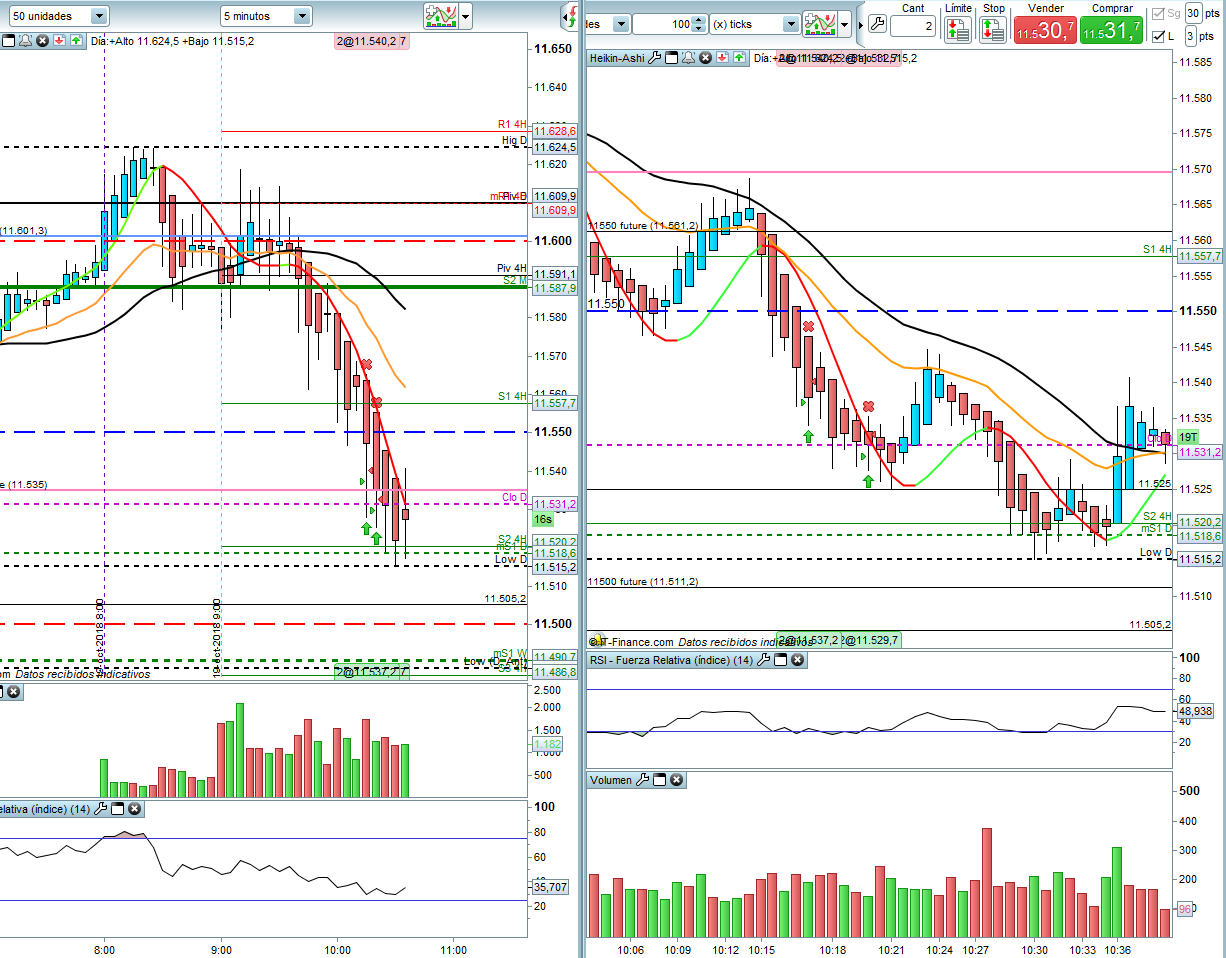Click the alert bell icon on left chart
Screen dimensions: 1226x958
point(25,41)
